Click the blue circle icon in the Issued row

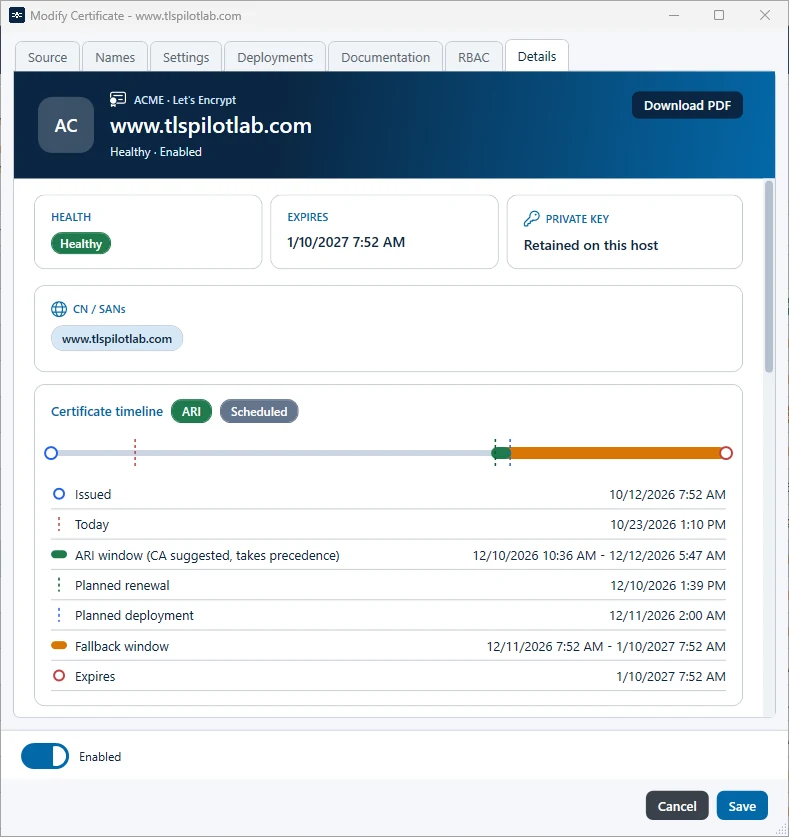click(x=59, y=494)
